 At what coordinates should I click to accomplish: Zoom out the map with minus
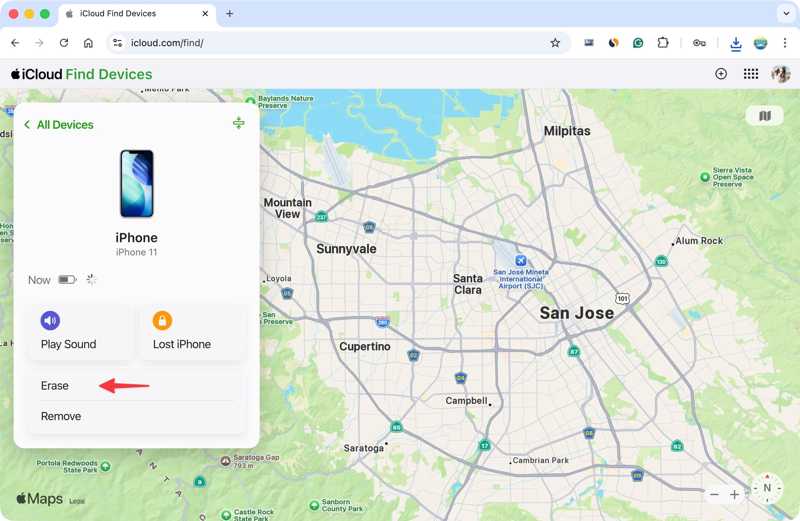pos(714,494)
